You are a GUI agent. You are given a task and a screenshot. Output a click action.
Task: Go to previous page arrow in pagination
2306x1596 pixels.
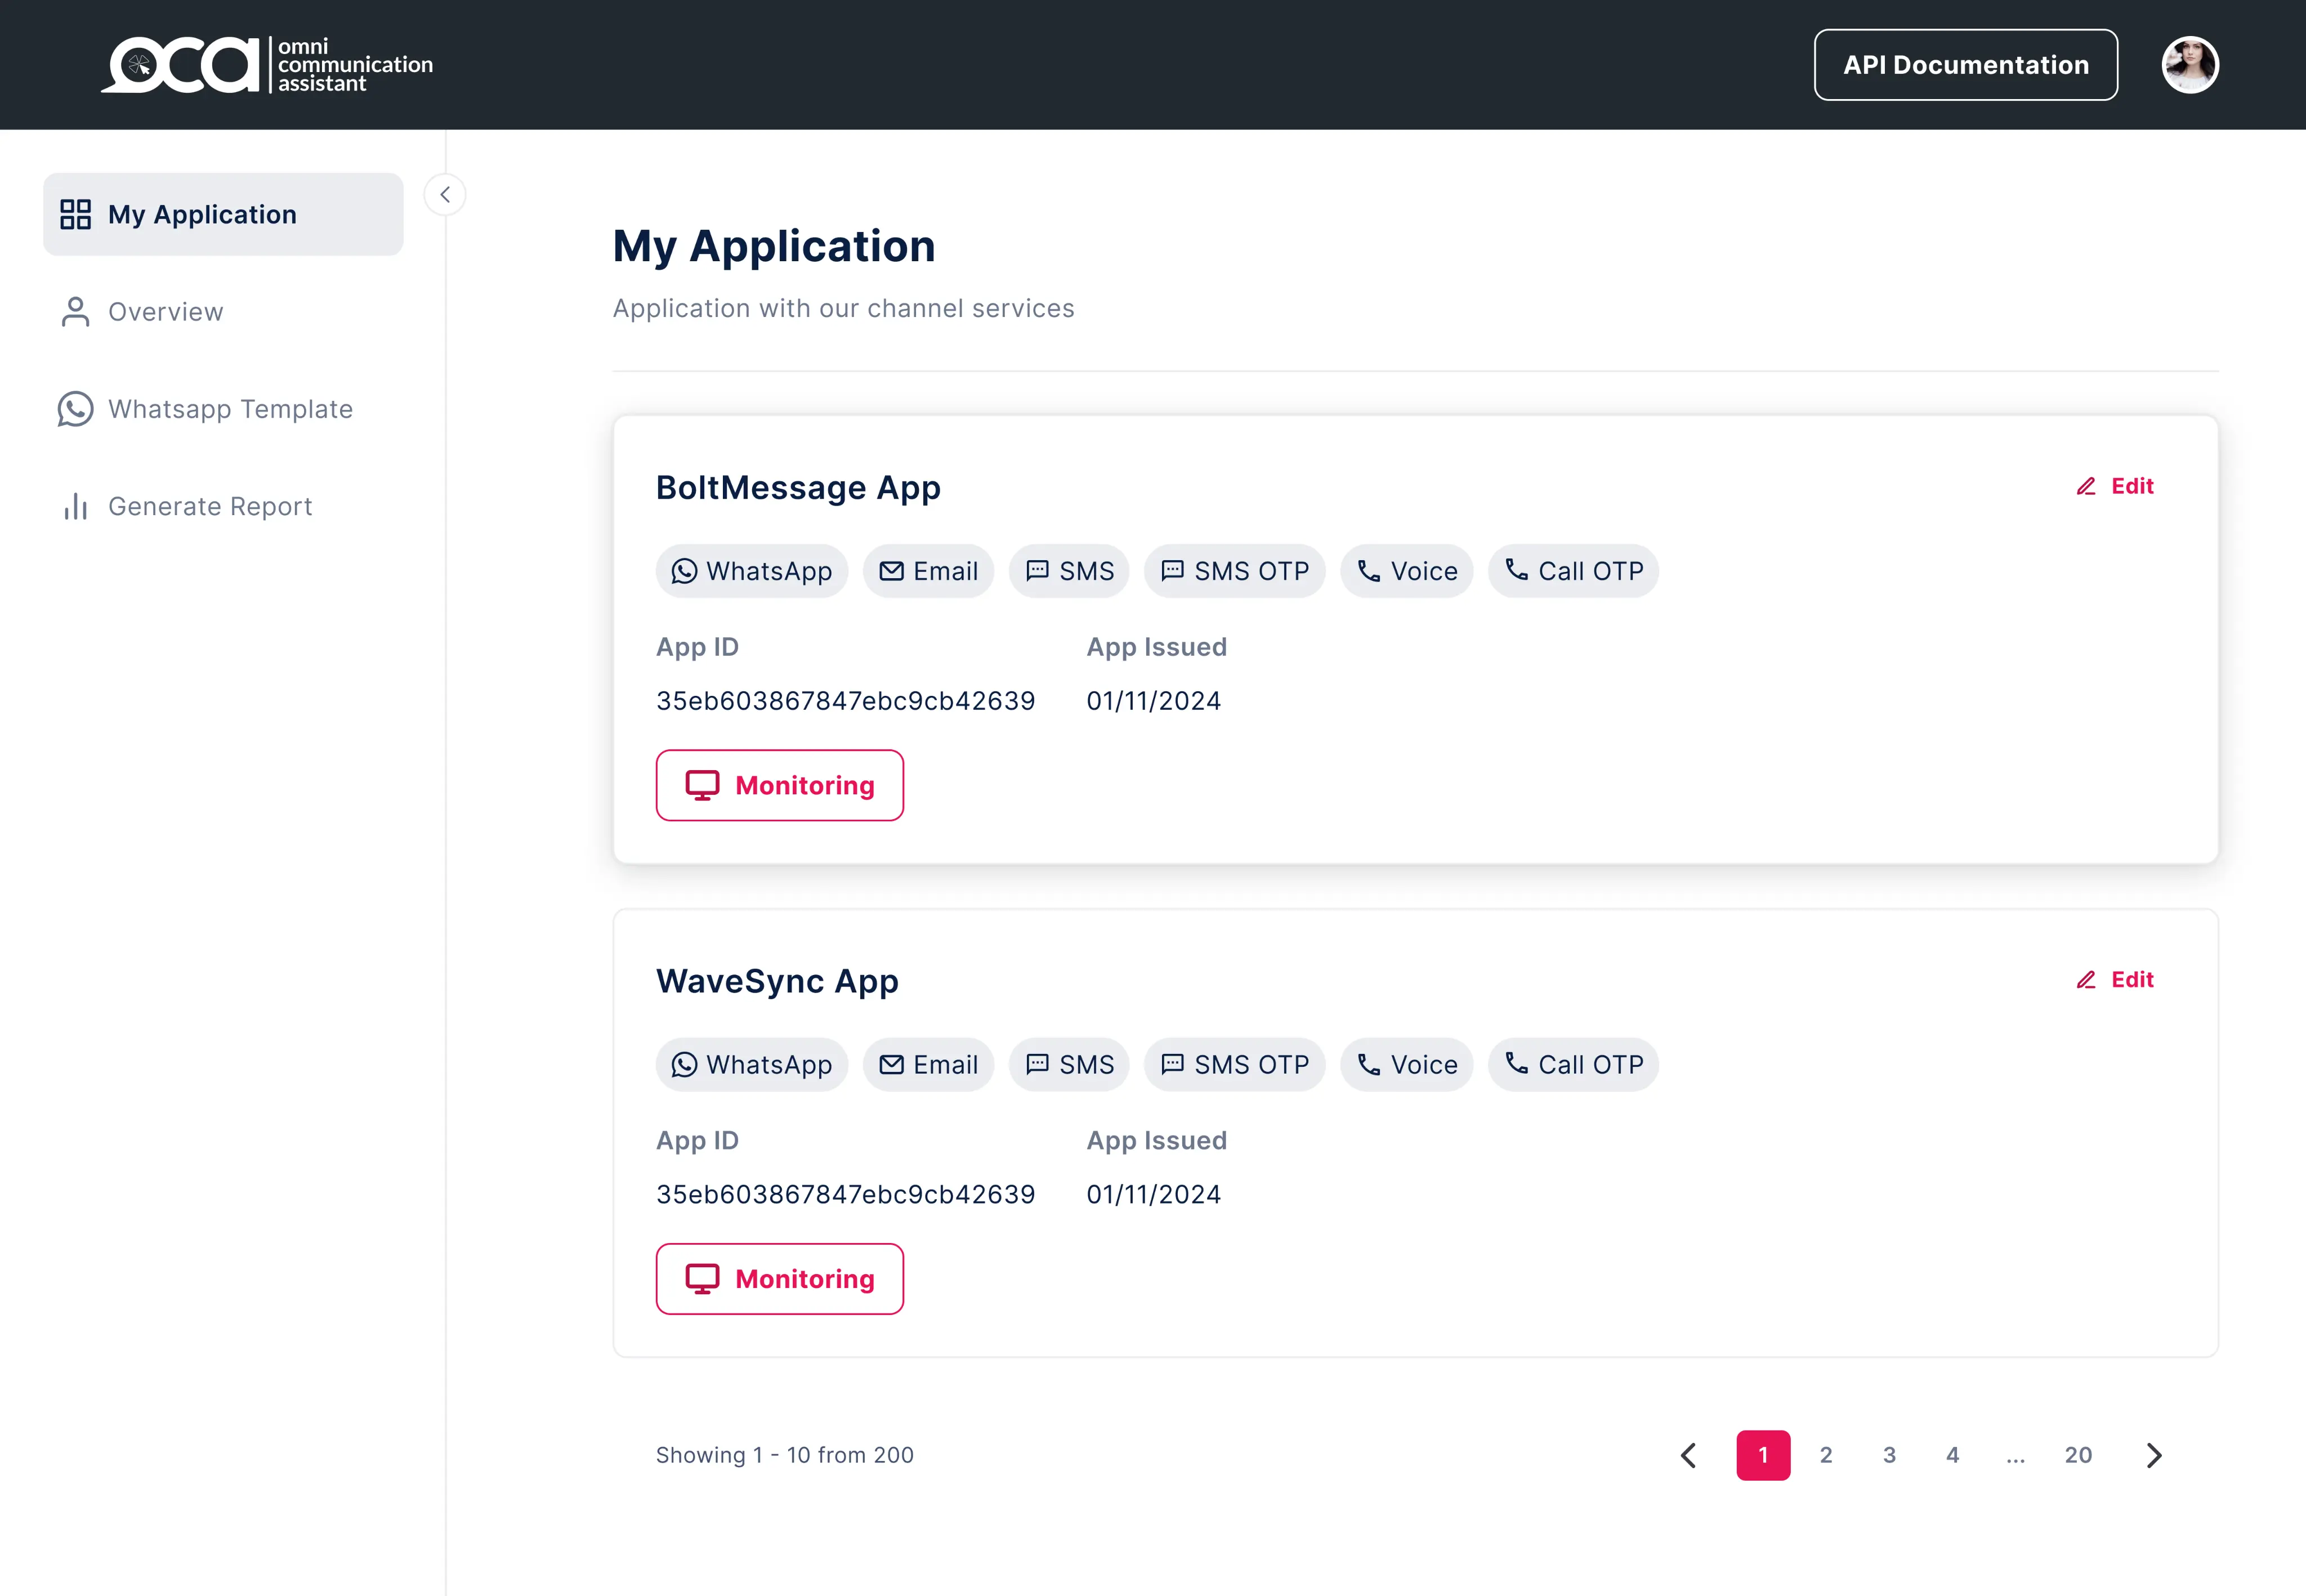[1689, 1455]
